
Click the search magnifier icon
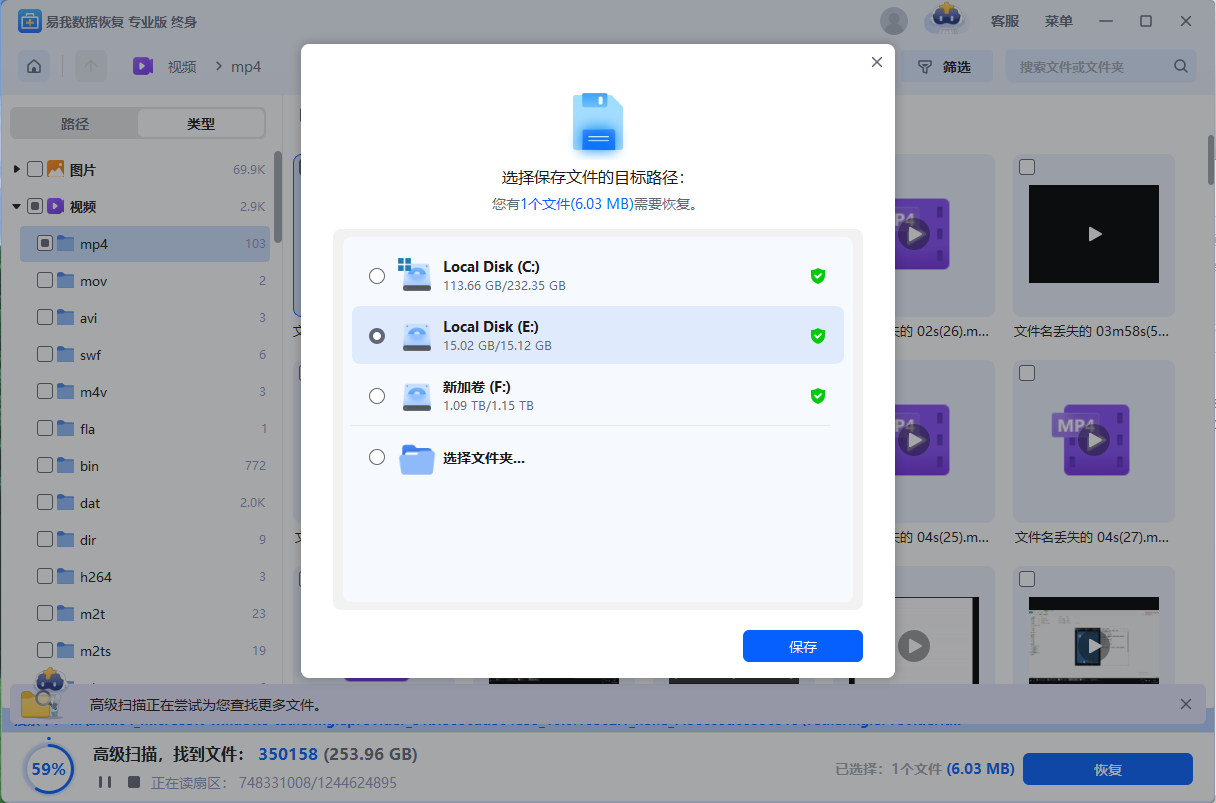click(1180, 67)
